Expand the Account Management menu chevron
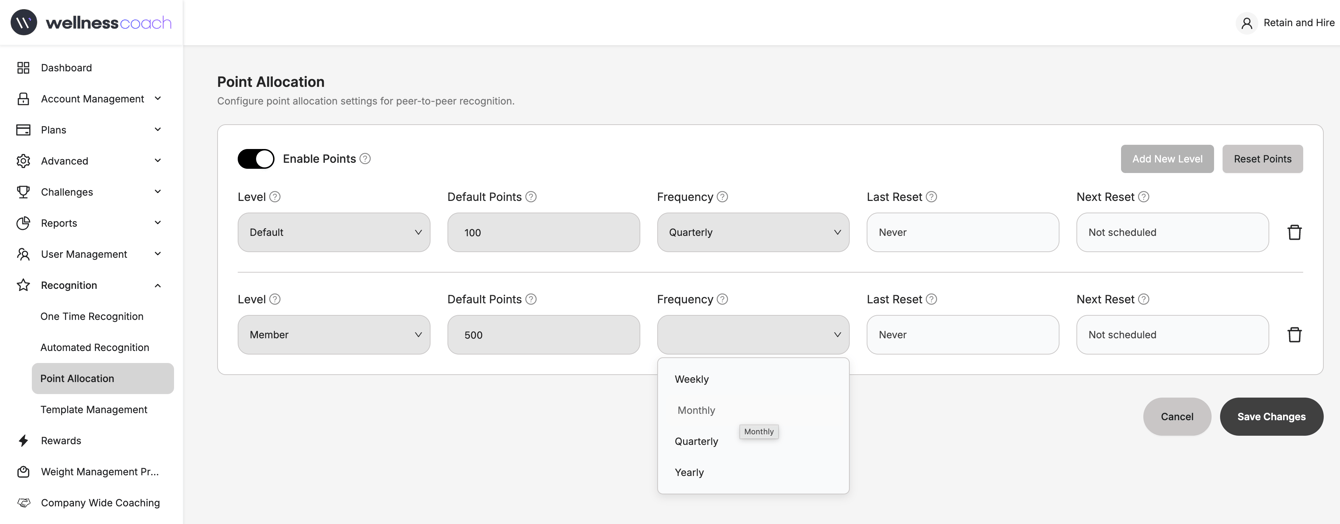Viewport: 1340px width, 524px height. pos(158,99)
